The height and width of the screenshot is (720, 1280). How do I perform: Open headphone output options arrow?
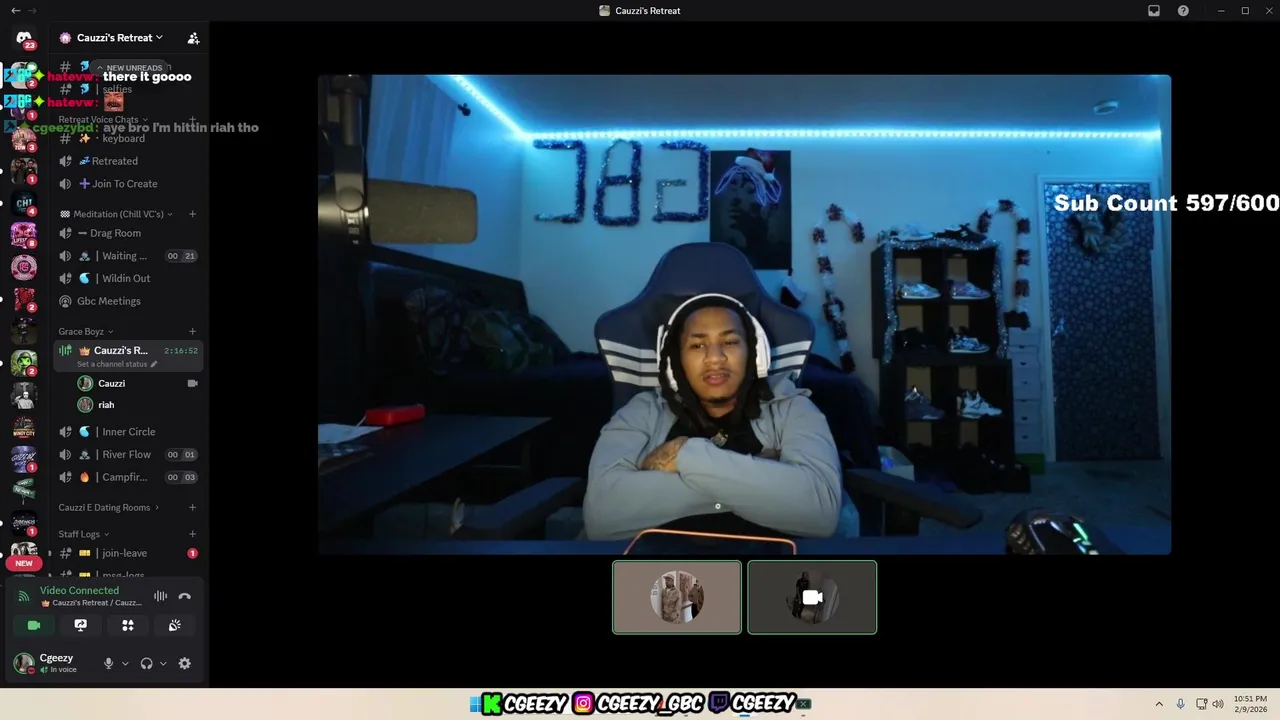[x=163, y=663]
